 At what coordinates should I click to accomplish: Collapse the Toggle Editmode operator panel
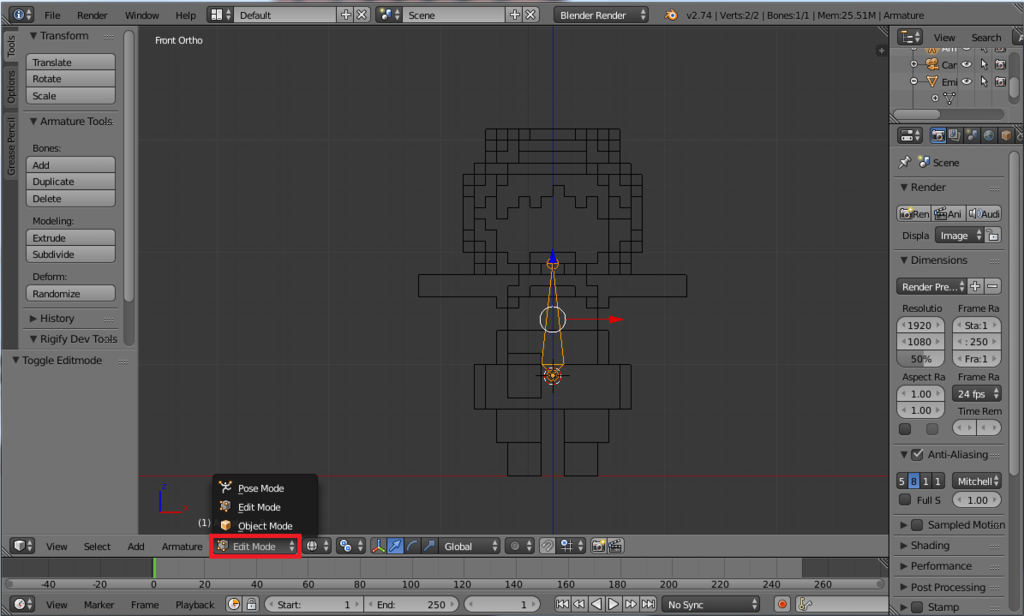coord(57,360)
